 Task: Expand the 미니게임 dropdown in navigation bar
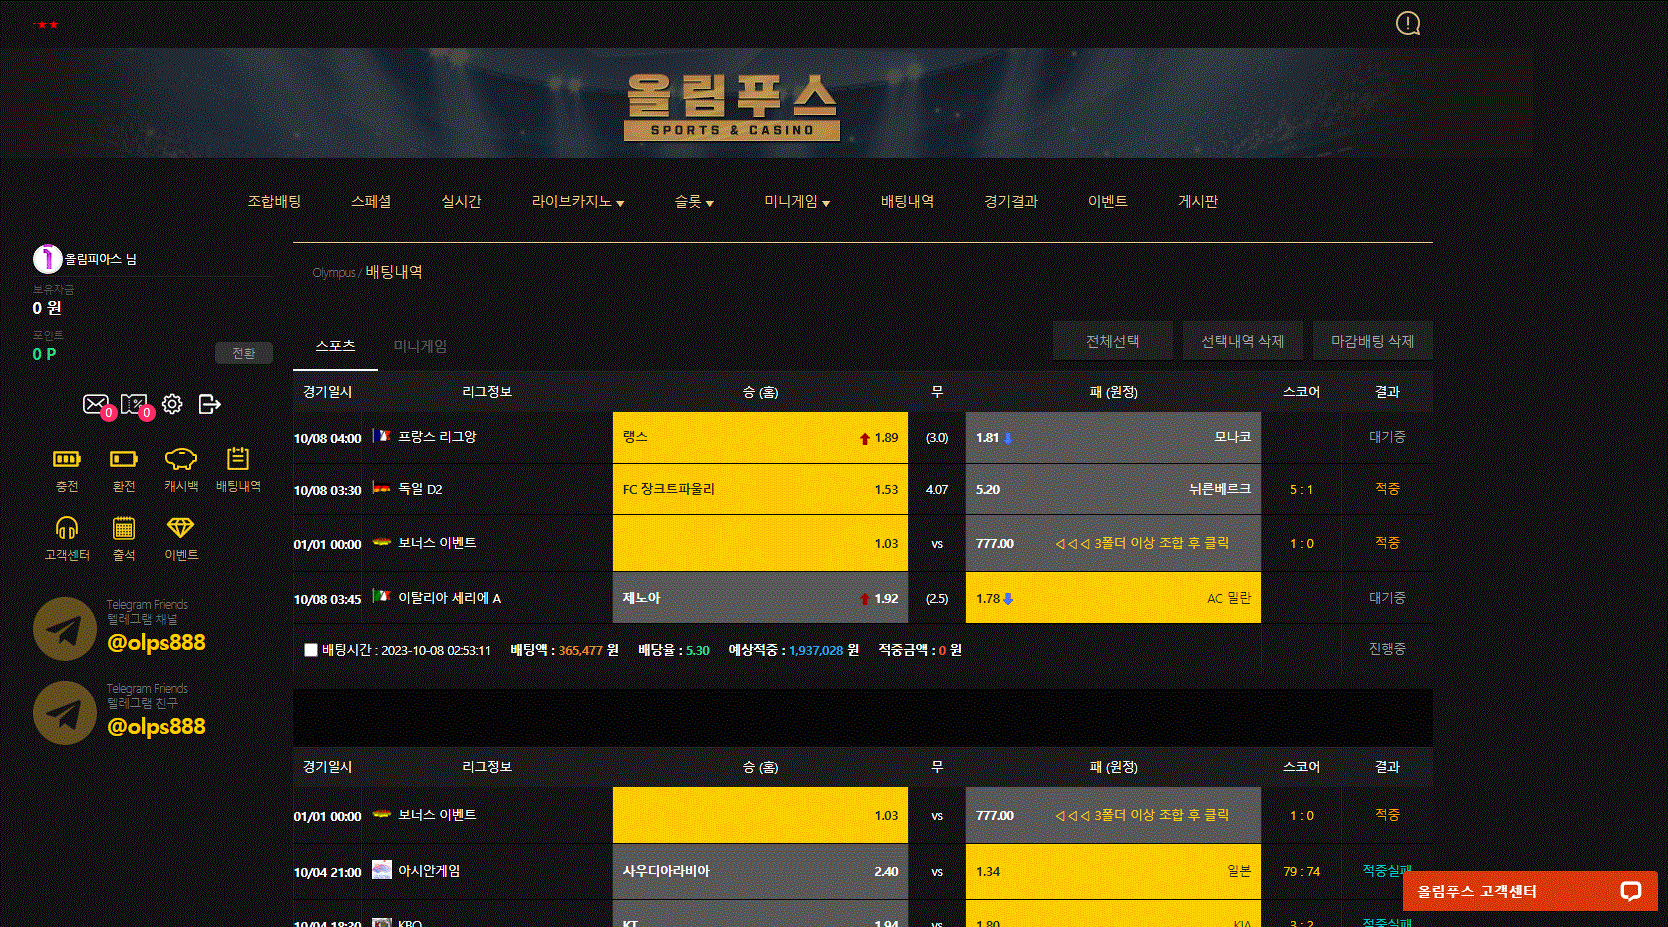[x=797, y=202]
